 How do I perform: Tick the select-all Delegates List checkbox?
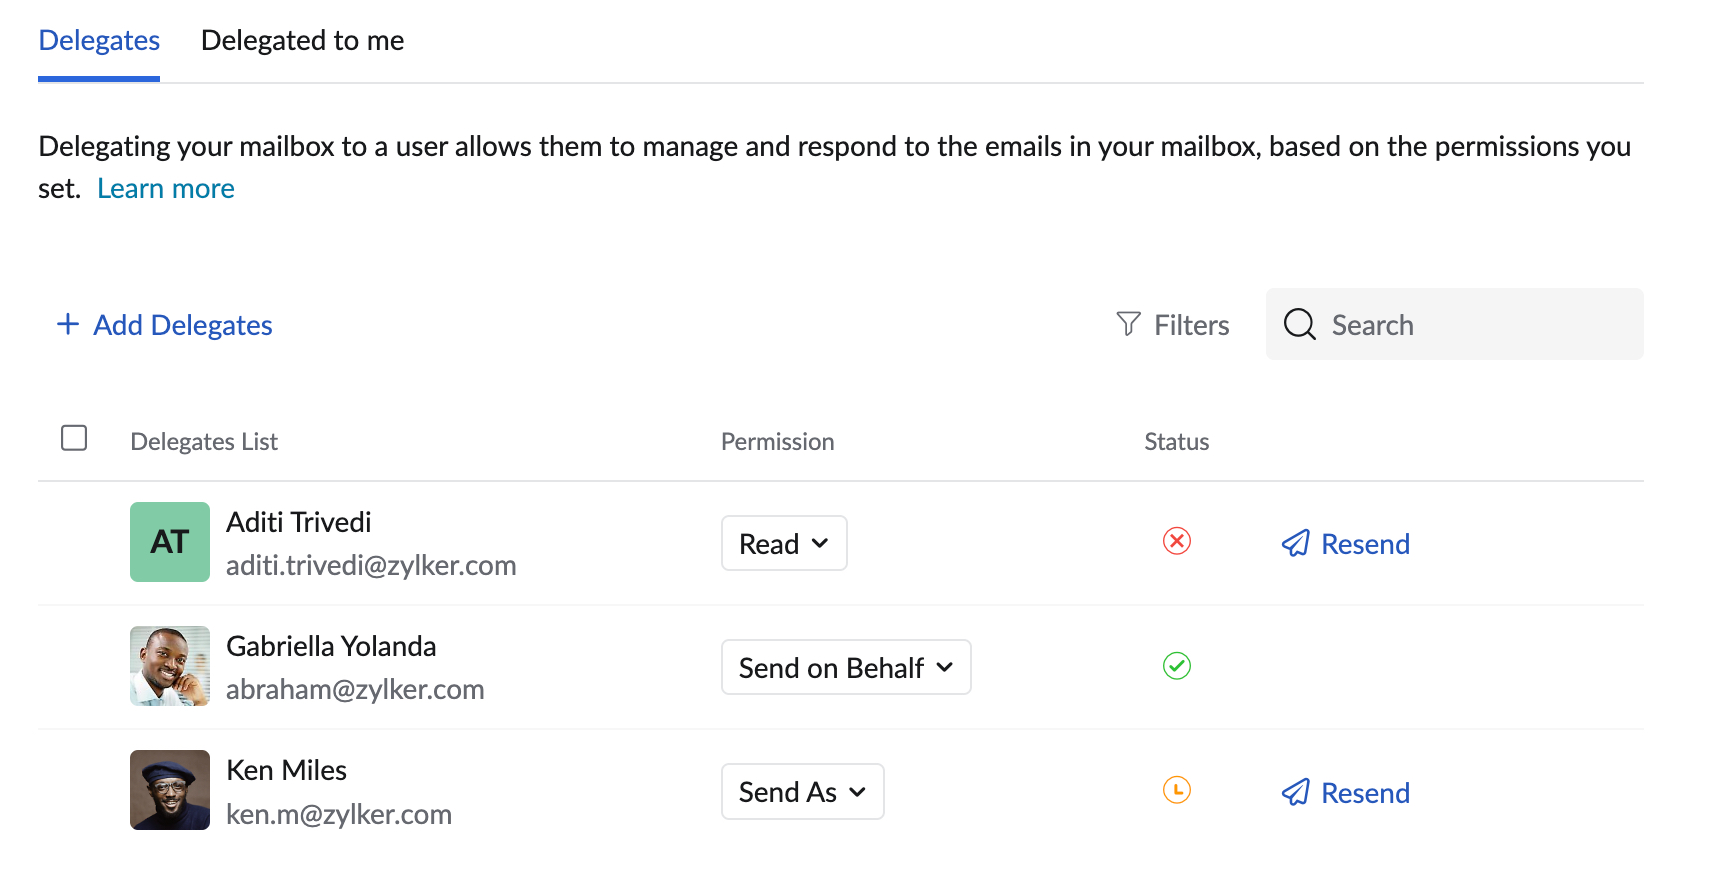74,438
